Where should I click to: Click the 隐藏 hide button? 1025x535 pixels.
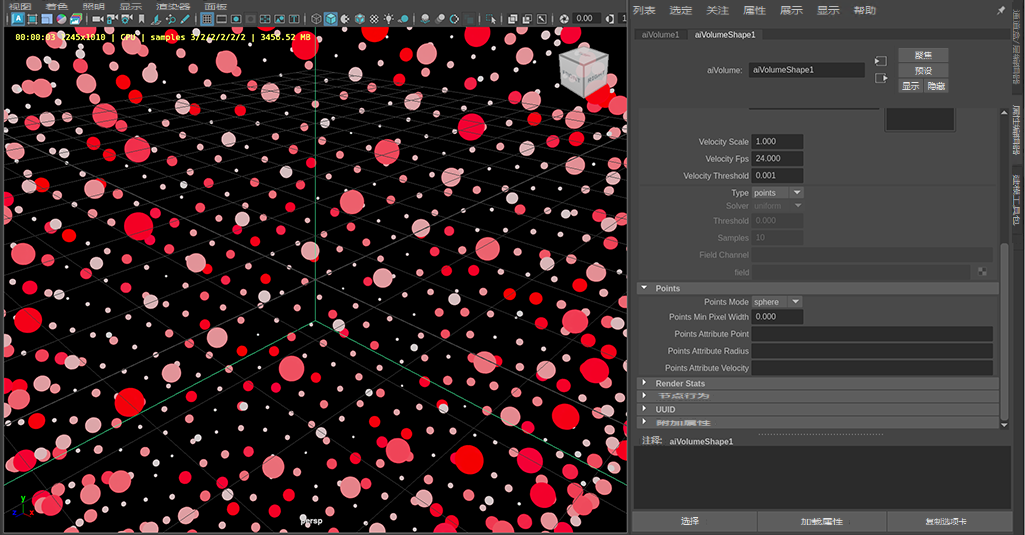click(936, 86)
